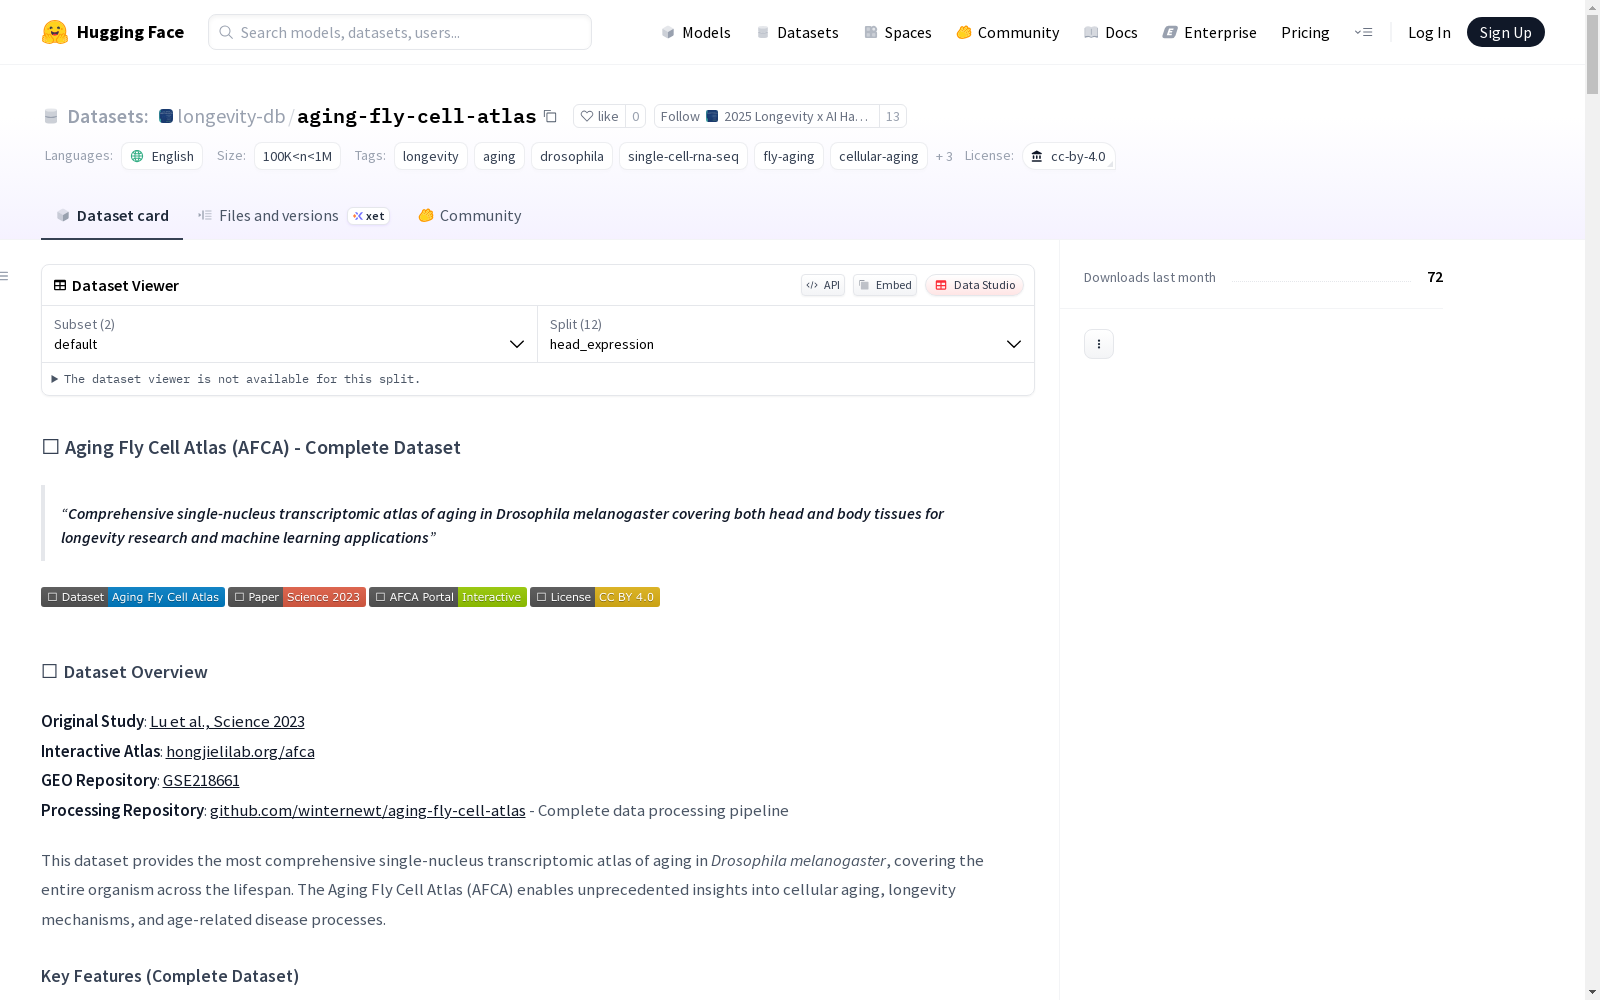Click the cellular-aging tag
The image size is (1600, 1000).
pos(879,156)
